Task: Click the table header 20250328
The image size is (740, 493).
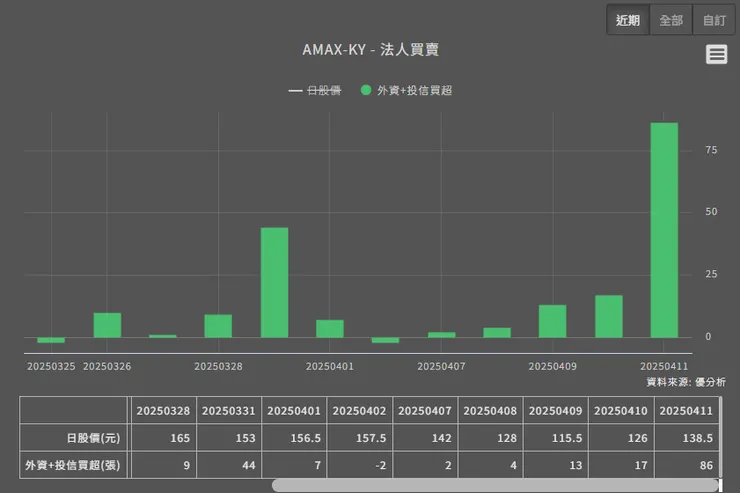Action: click(x=163, y=411)
